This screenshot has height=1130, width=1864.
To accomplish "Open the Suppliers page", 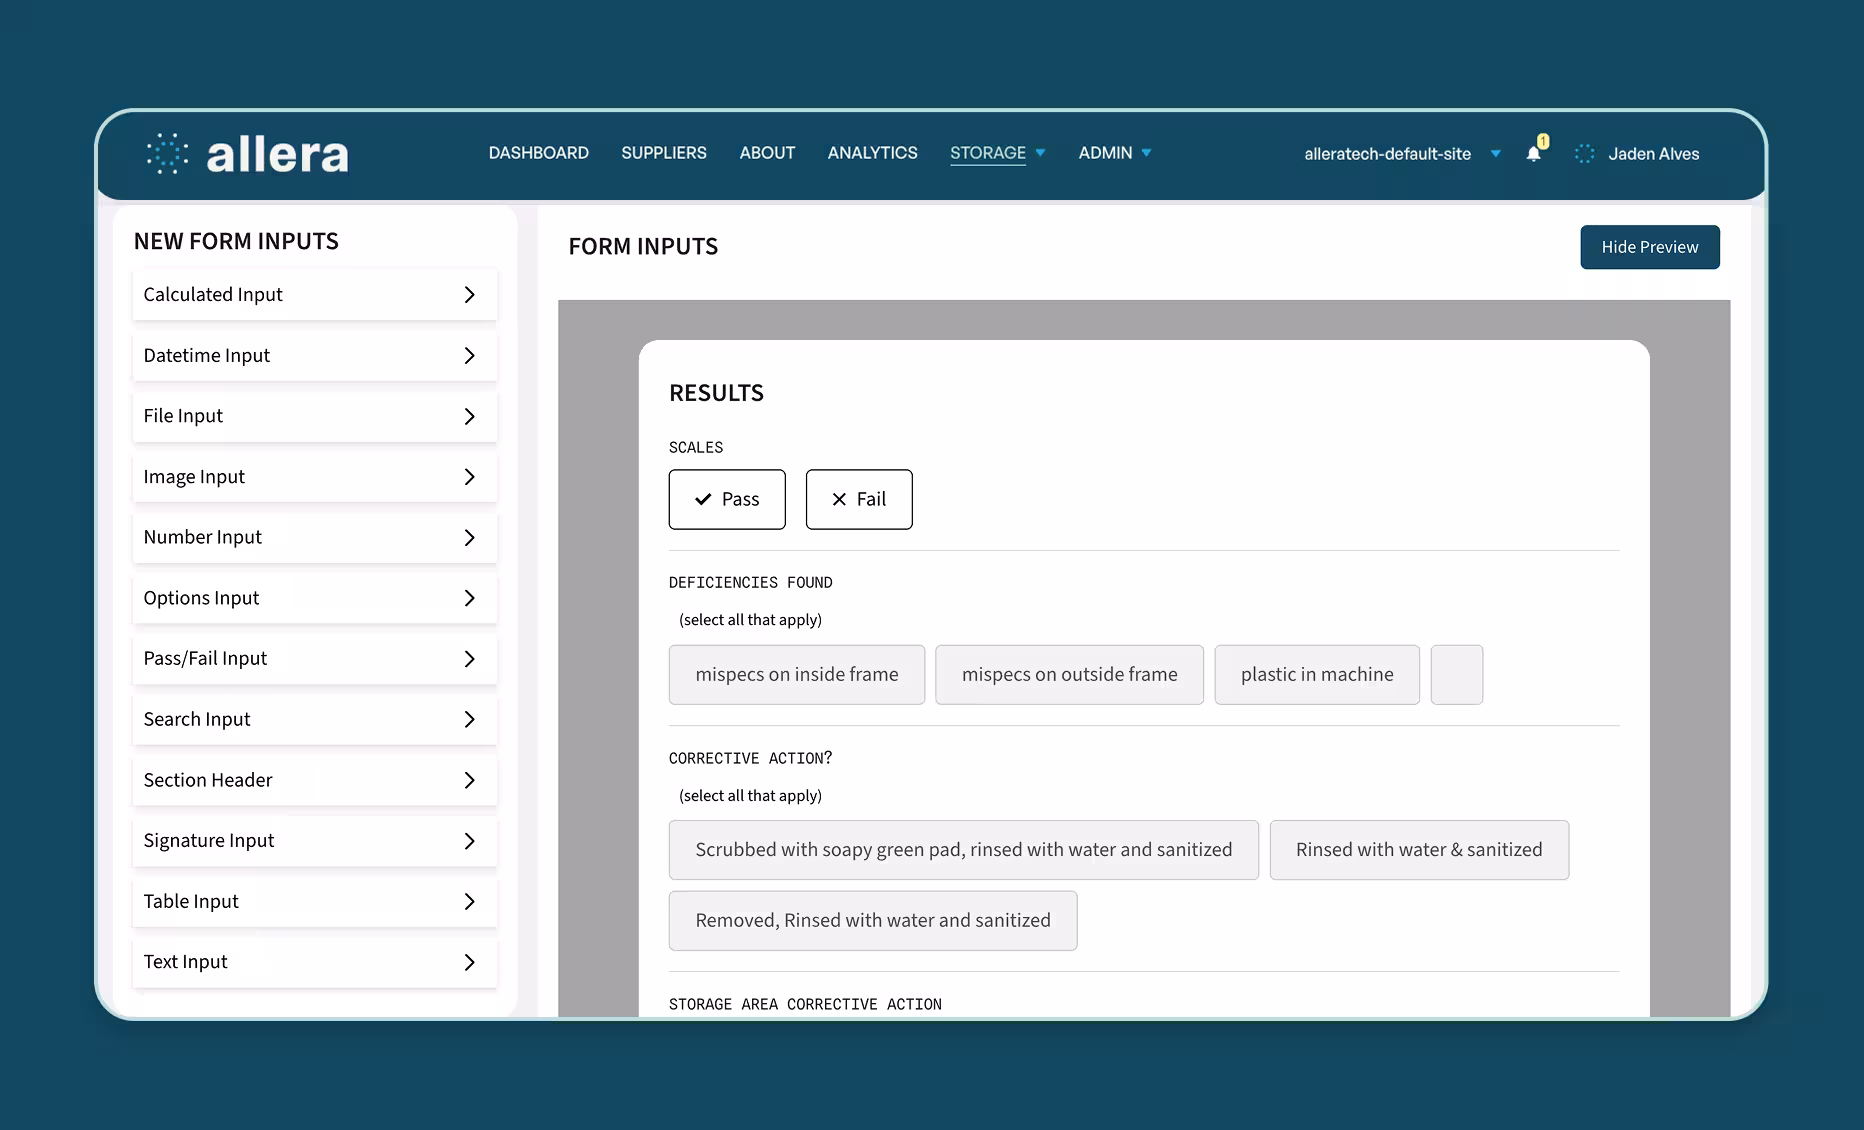I will [x=664, y=153].
